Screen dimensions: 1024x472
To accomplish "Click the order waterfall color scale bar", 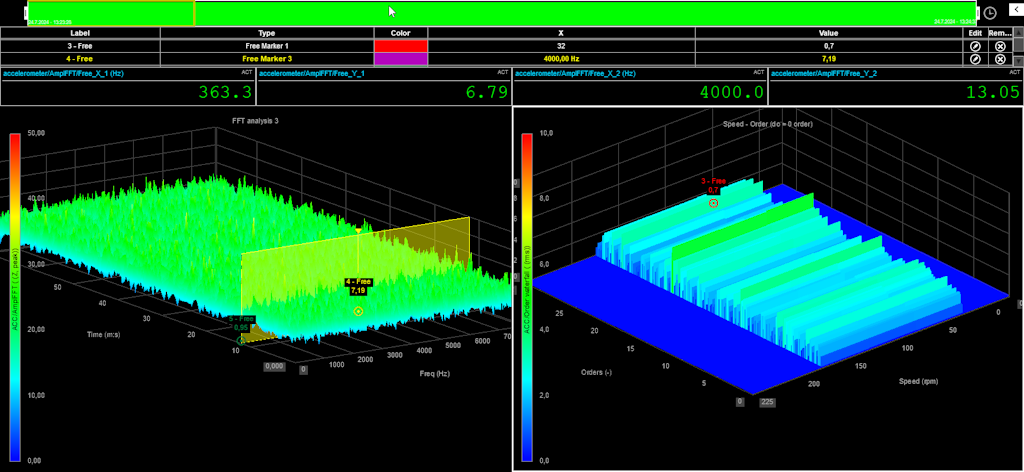I will tap(527, 298).
